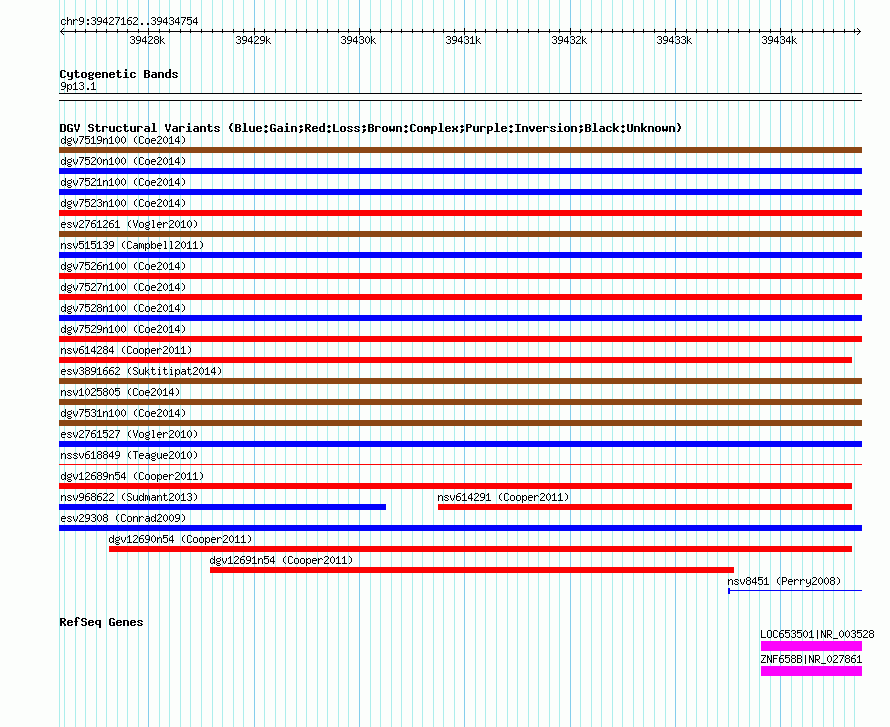Open the esv29308 (Conrad2009) label
890x727 pixels.
point(123,518)
